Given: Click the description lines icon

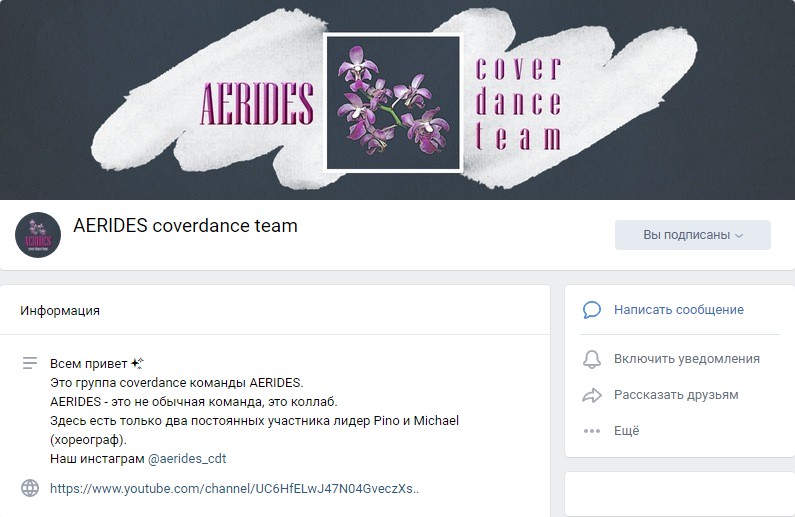Looking at the screenshot, I should click(30, 363).
